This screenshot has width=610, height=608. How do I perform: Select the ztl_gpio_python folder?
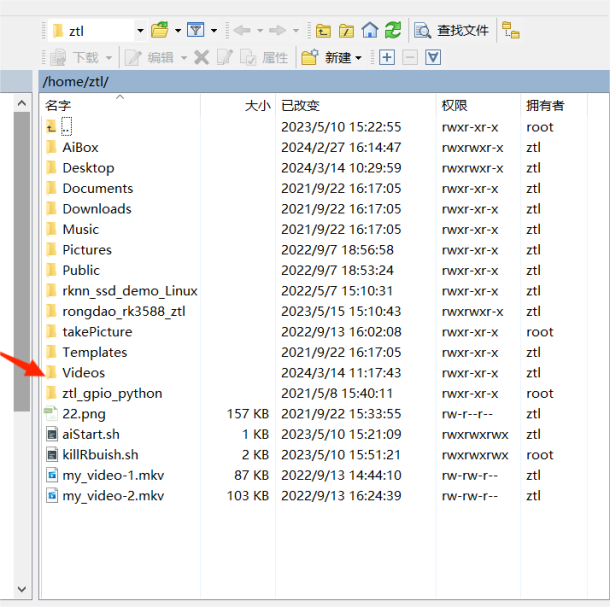(112, 394)
